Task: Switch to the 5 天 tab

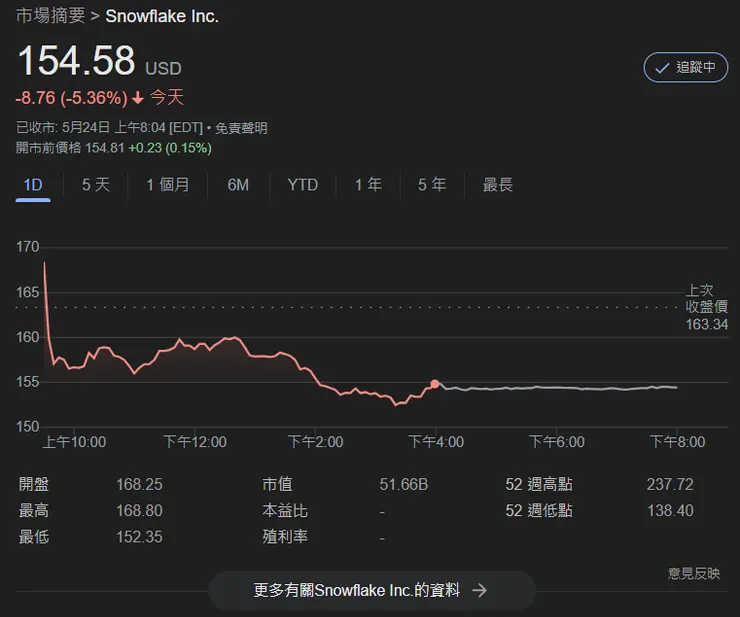Action: pos(96,185)
